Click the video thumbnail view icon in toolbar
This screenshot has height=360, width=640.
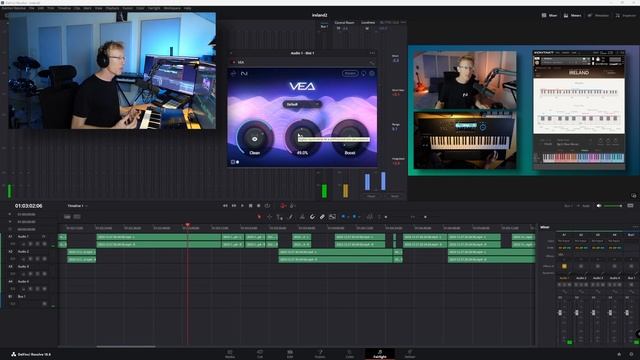[x=332, y=217]
